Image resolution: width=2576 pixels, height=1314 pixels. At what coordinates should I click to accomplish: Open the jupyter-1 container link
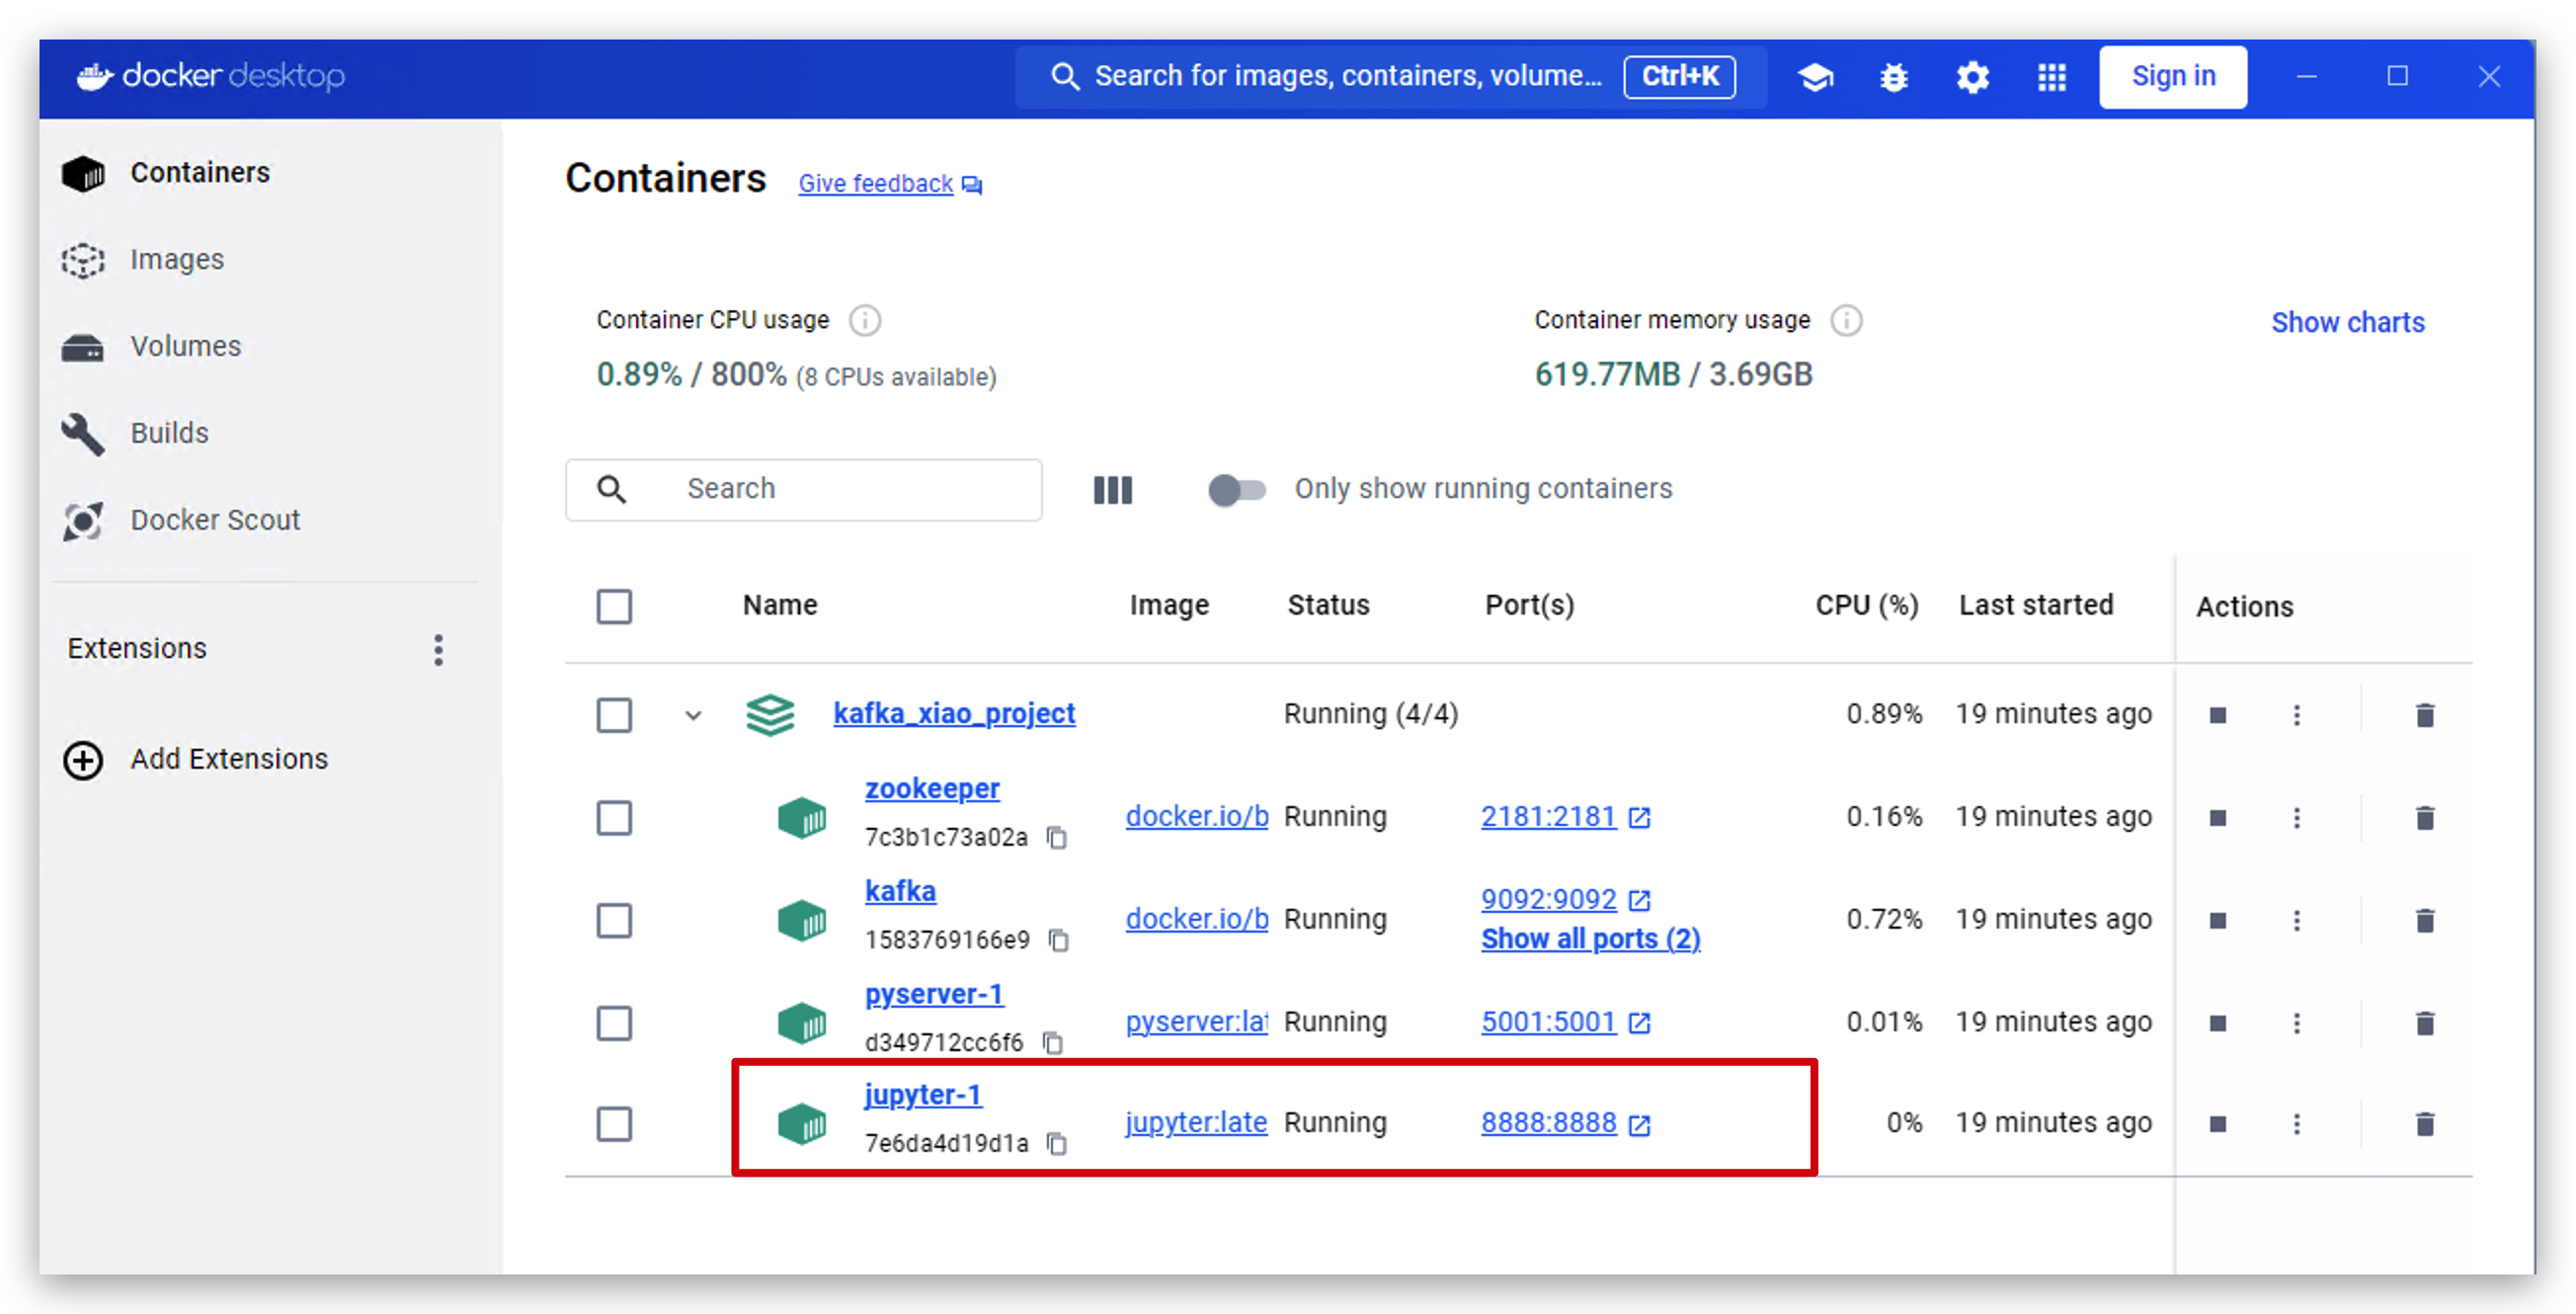click(x=923, y=1094)
